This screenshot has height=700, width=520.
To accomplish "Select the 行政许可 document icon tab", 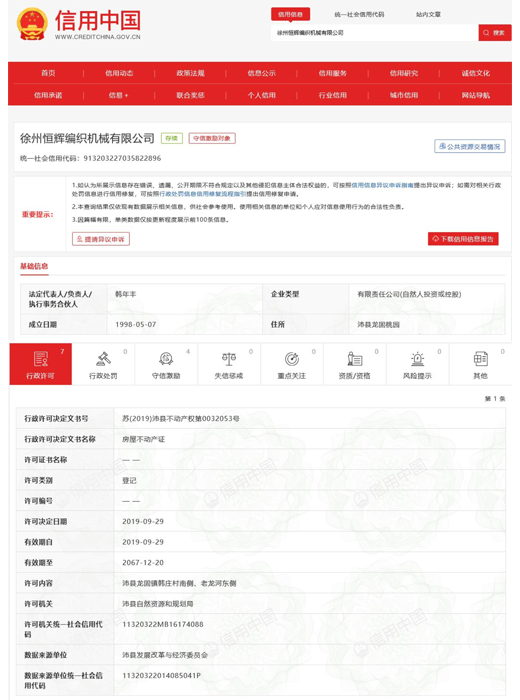I will (x=41, y=364).
